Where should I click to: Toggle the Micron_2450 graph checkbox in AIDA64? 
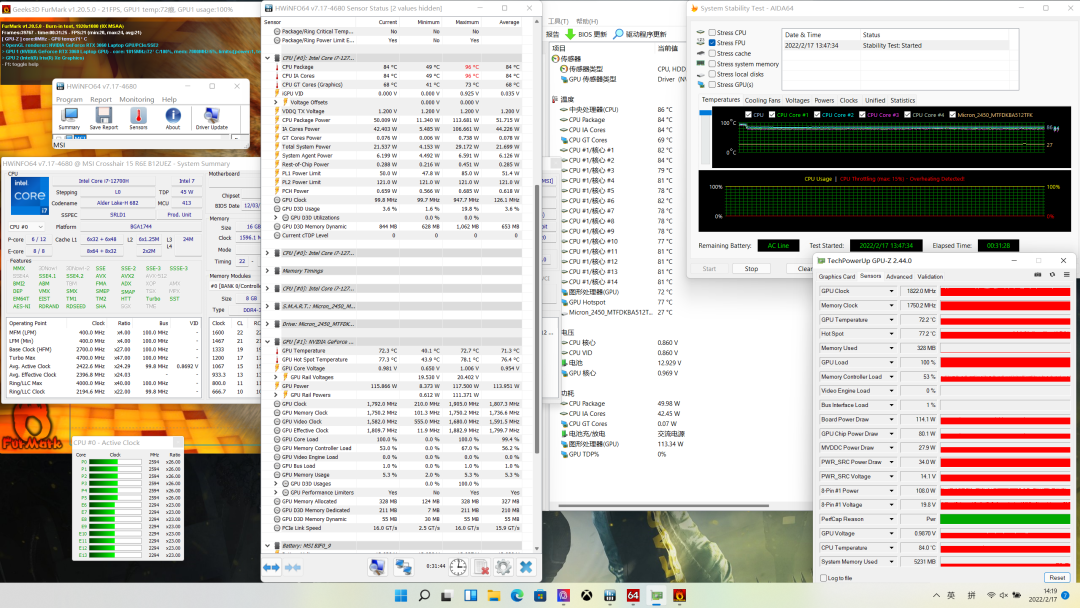point(953,115)
